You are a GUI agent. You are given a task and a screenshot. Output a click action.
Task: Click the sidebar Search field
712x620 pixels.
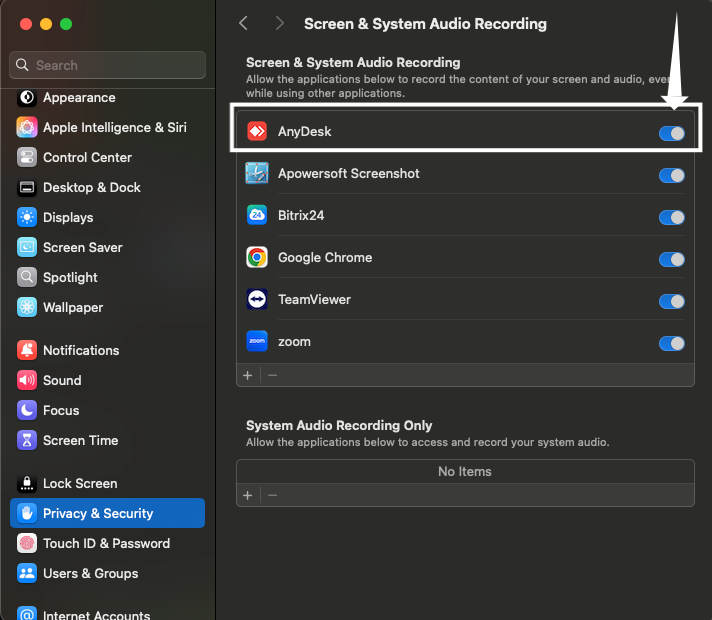pos(108,65)
